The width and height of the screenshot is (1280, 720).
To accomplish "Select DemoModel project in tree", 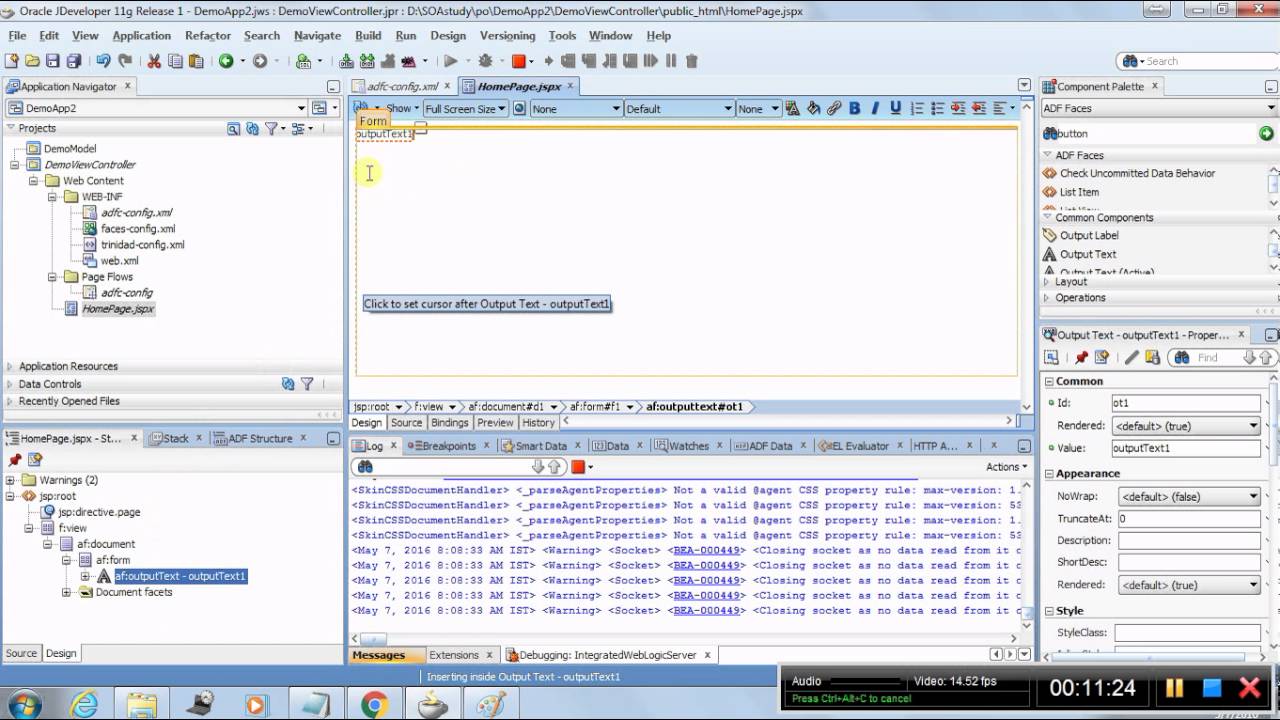I will 70,149.
